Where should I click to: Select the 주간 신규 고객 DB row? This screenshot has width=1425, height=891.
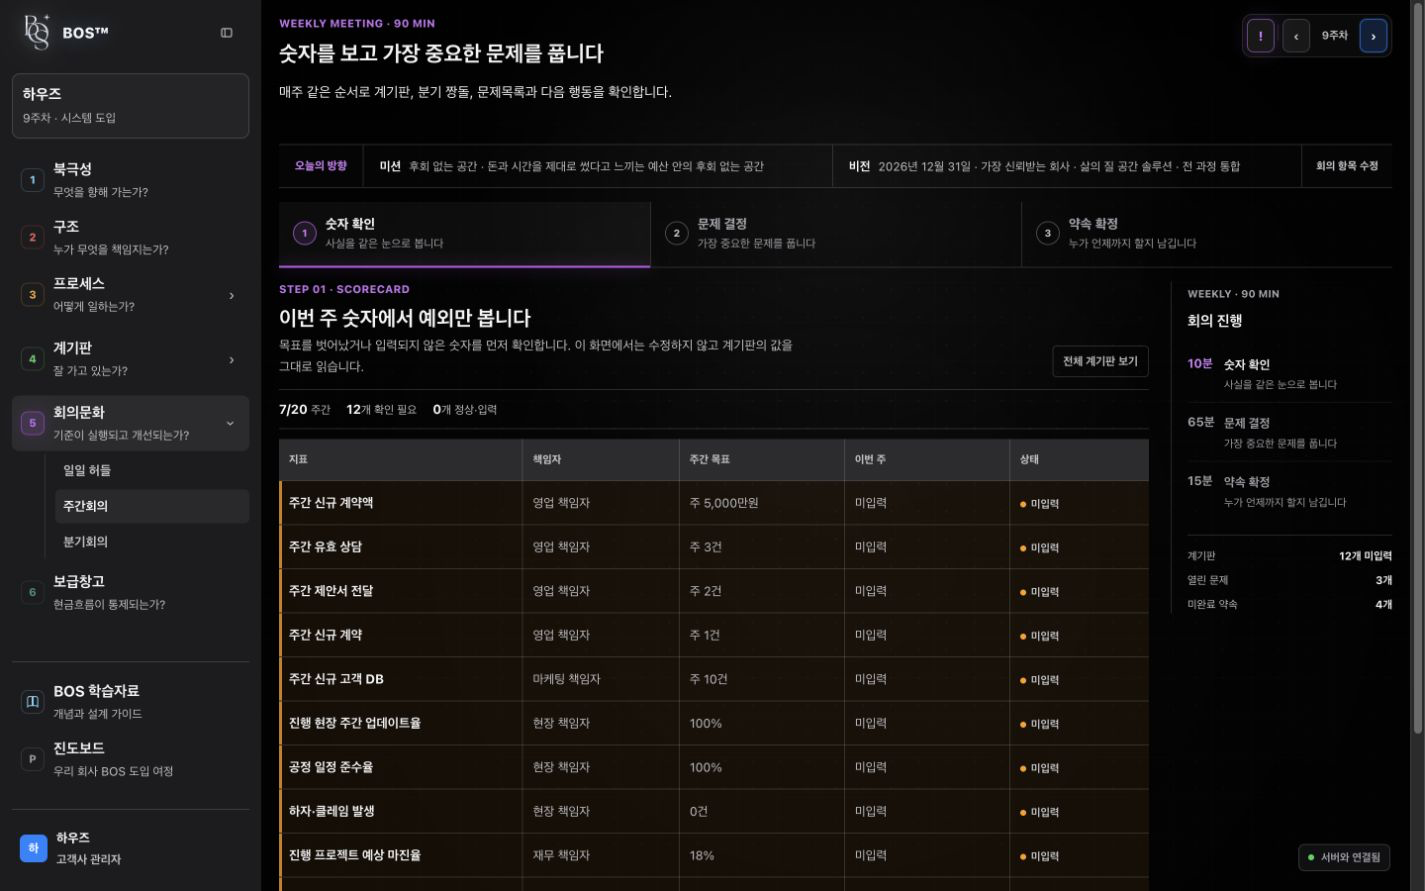click(x=714, y=679)
